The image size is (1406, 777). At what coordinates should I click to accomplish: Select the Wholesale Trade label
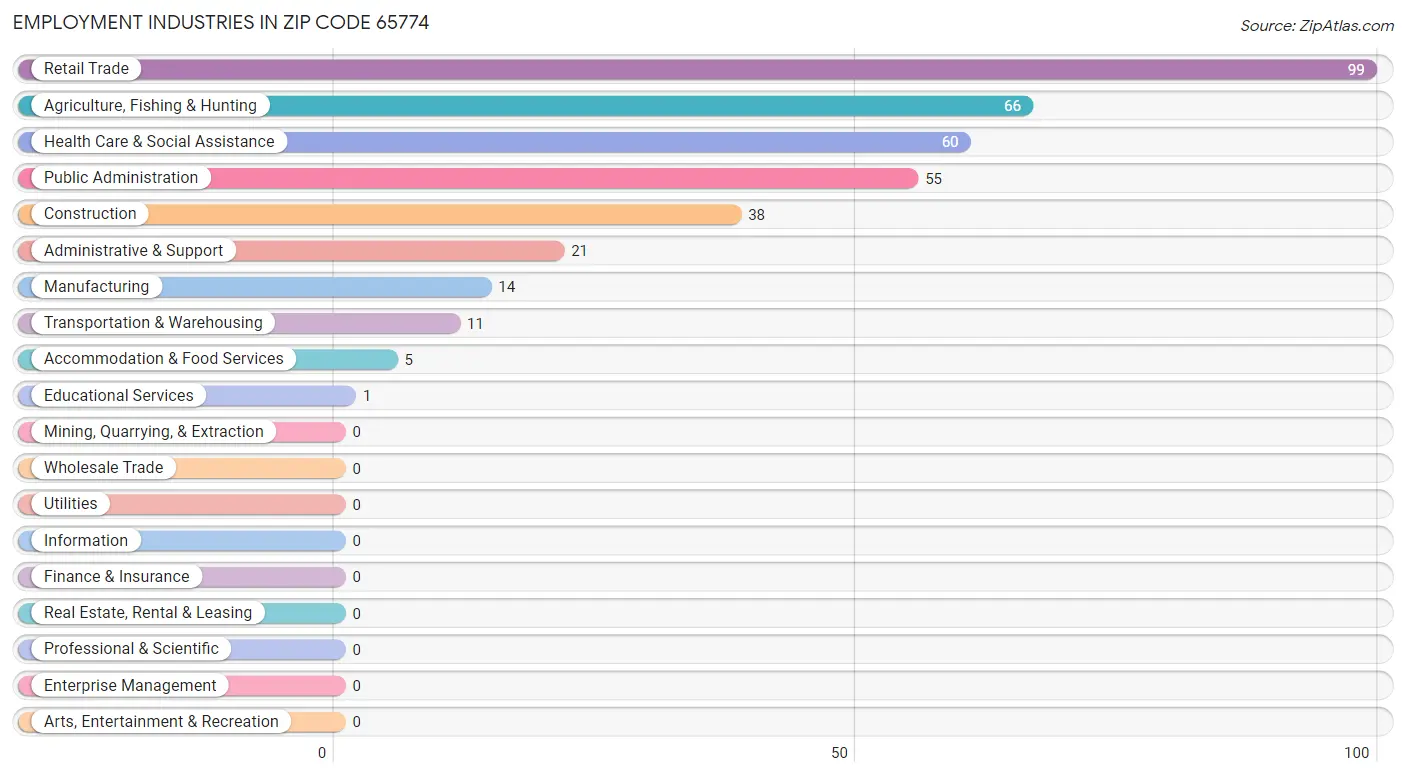coord(103,467)
